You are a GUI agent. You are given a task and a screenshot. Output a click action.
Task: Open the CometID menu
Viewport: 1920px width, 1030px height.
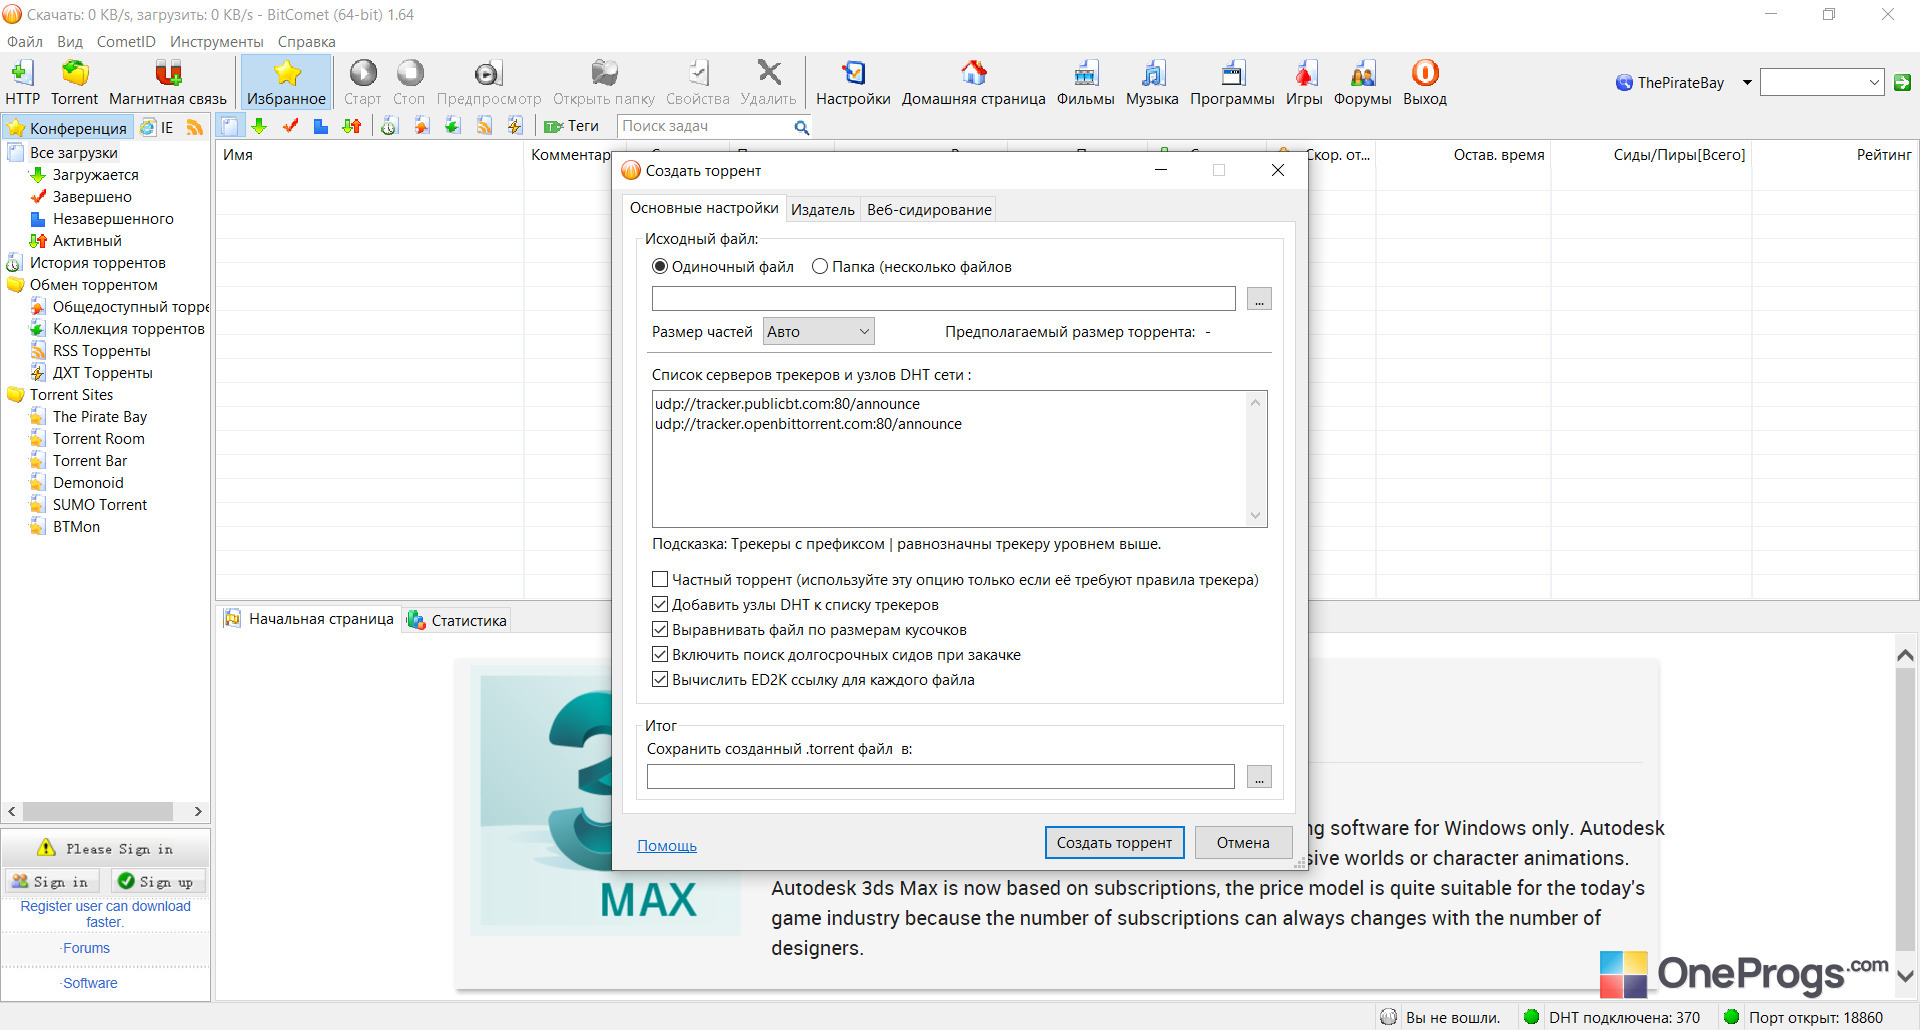coord(126,42)
